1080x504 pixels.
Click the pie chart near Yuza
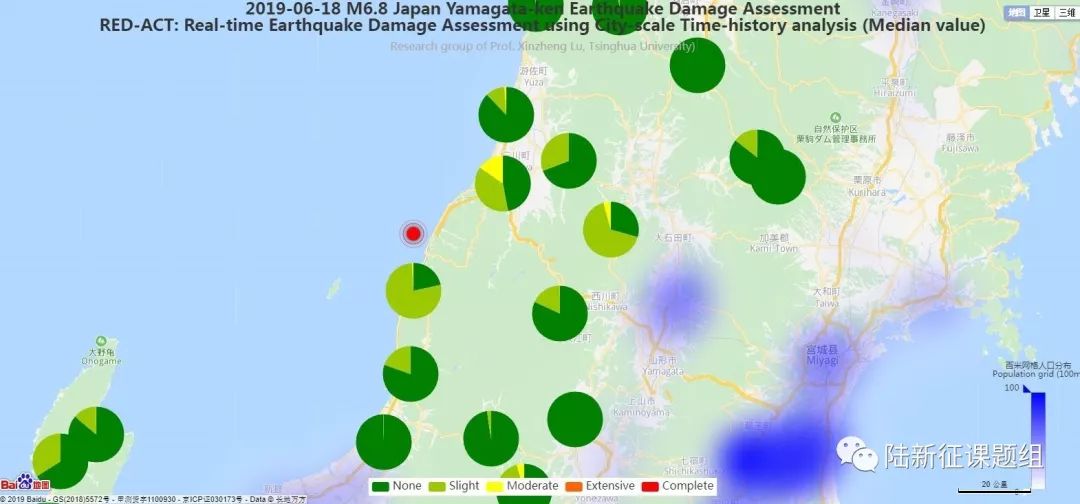pos(506,115)
